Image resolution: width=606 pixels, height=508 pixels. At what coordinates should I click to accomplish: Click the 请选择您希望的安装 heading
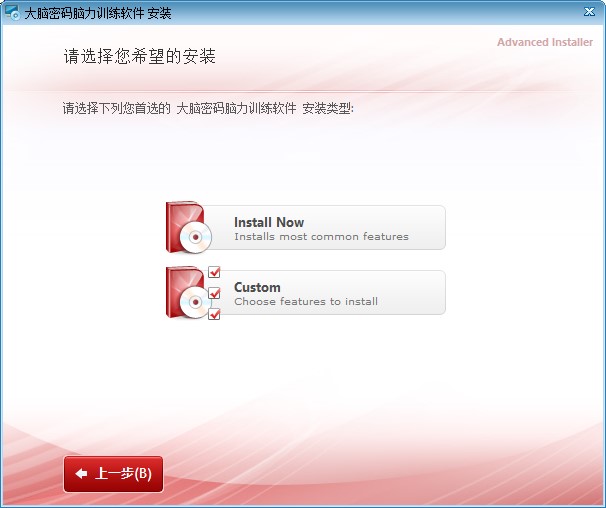(x=140, y=56)
